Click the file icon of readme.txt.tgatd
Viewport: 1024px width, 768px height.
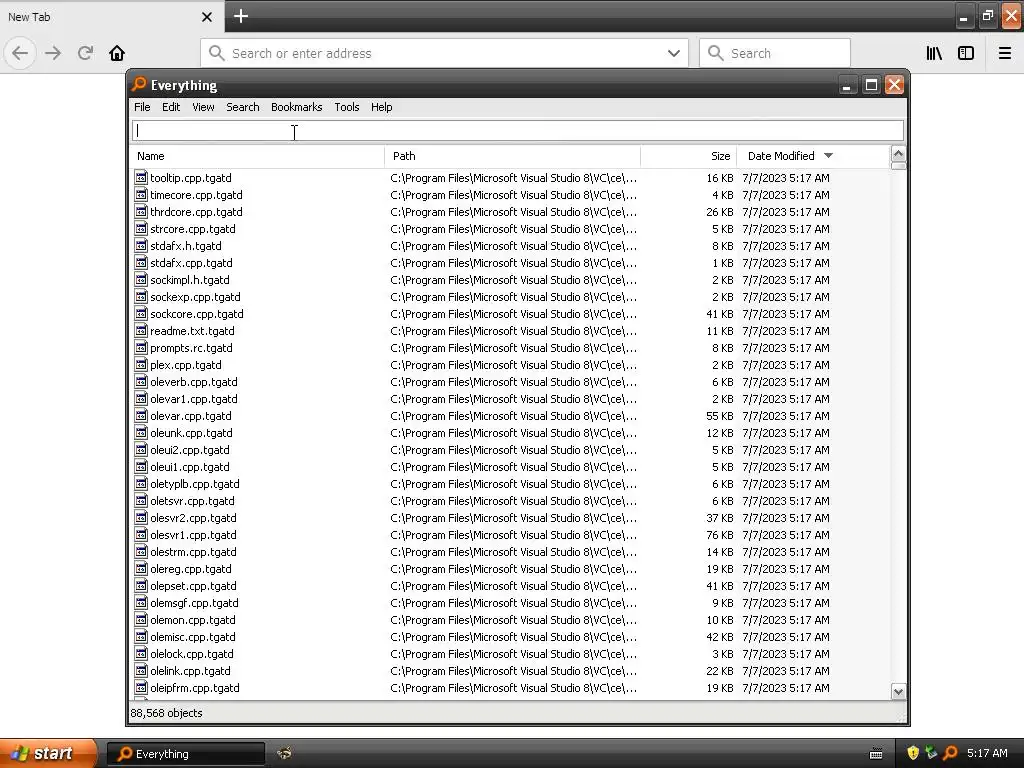click(141, 330)
